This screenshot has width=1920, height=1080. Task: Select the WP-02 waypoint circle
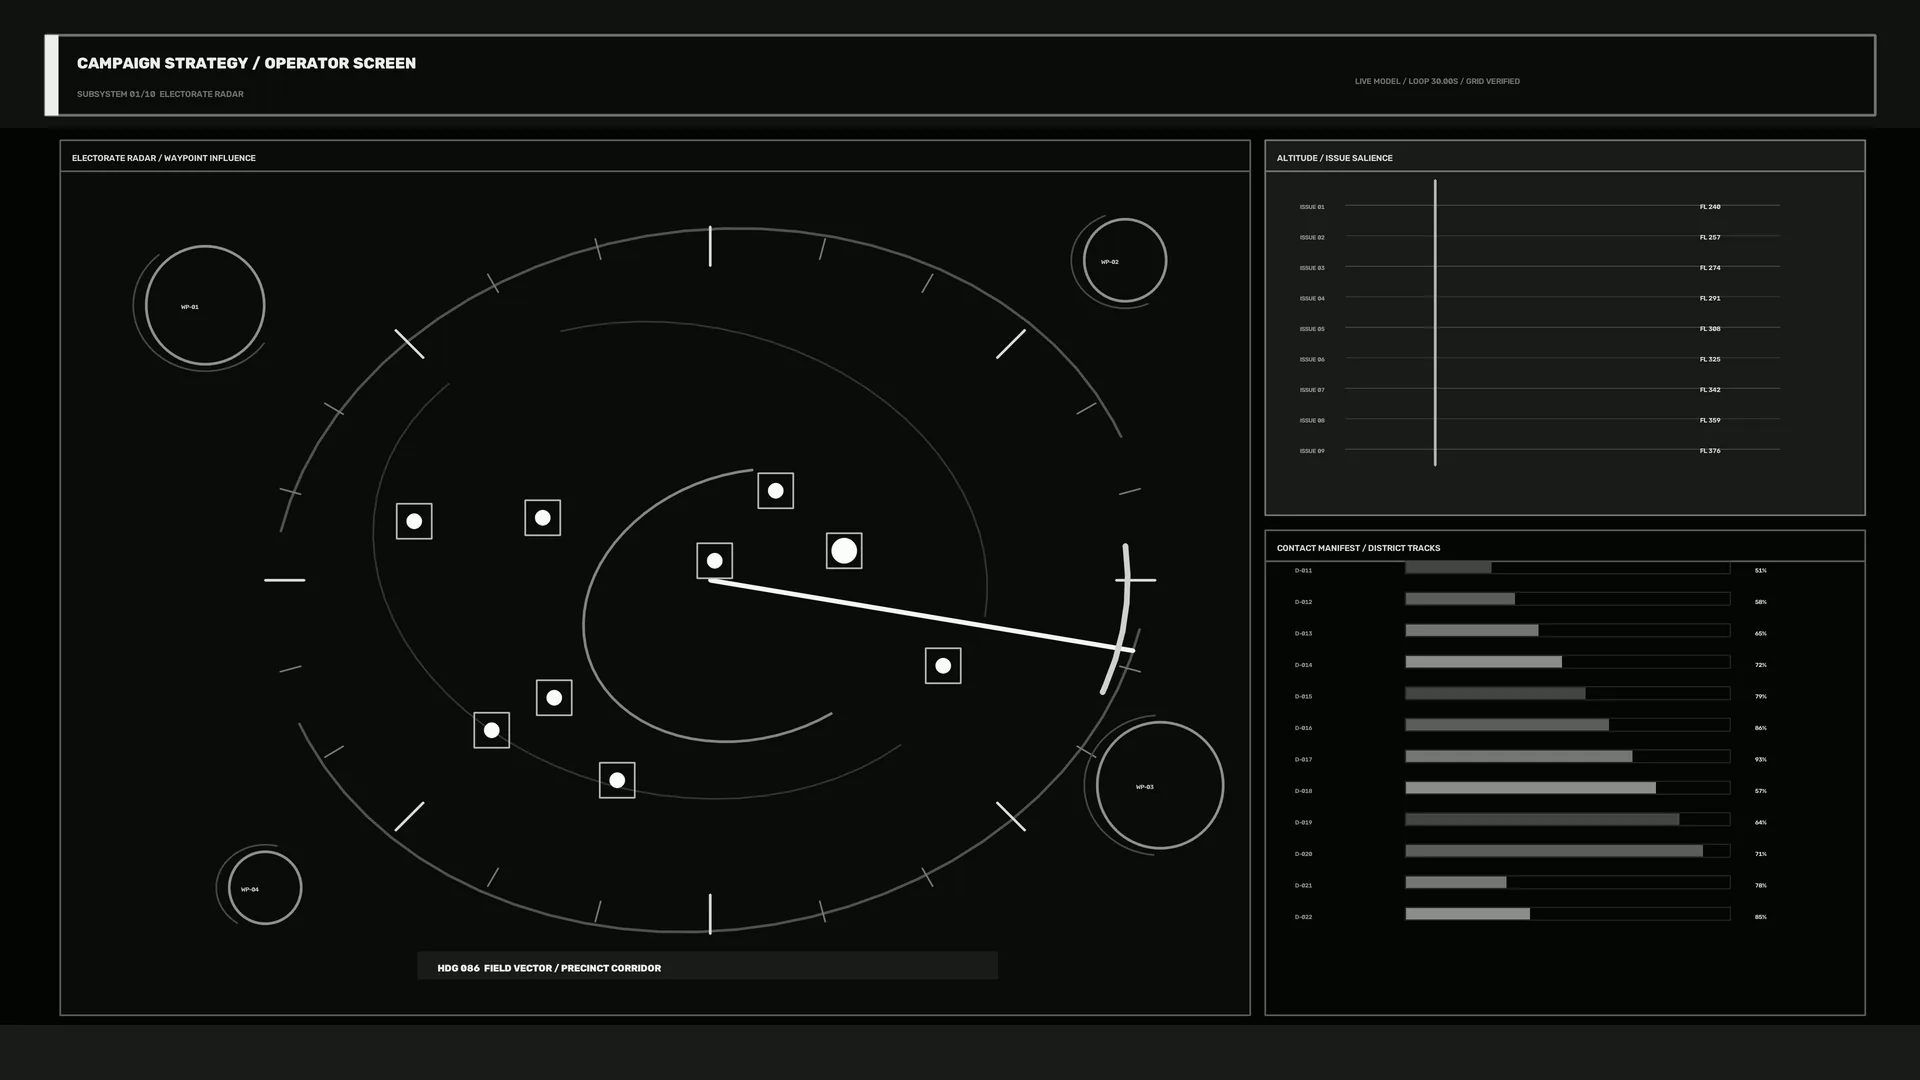pos(1125,260)
